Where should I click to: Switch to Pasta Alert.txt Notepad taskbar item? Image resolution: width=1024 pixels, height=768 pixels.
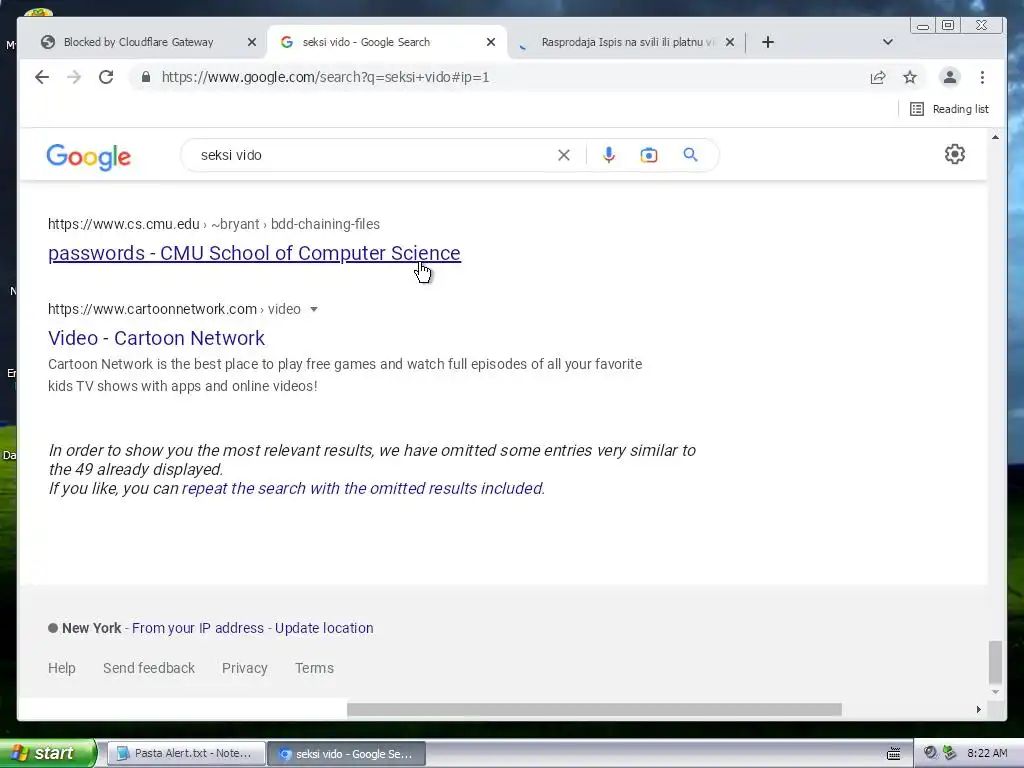pos(185,754)
